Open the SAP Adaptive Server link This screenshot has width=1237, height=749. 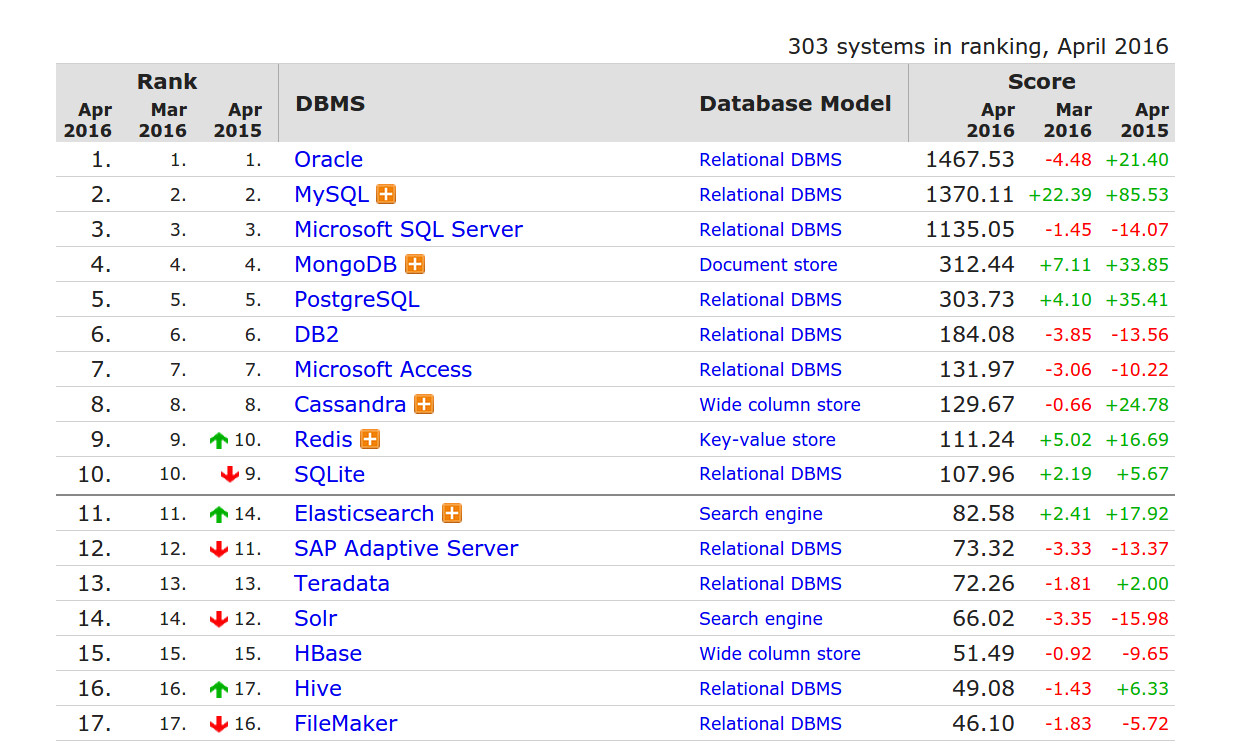tap(406, 549)
